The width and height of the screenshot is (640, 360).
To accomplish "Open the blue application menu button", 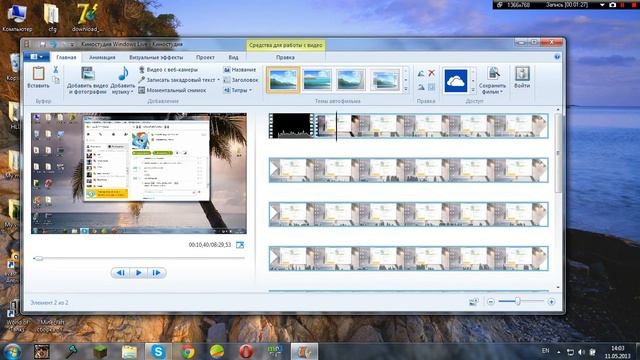I will pyautogui.click(x=37, y=57).
